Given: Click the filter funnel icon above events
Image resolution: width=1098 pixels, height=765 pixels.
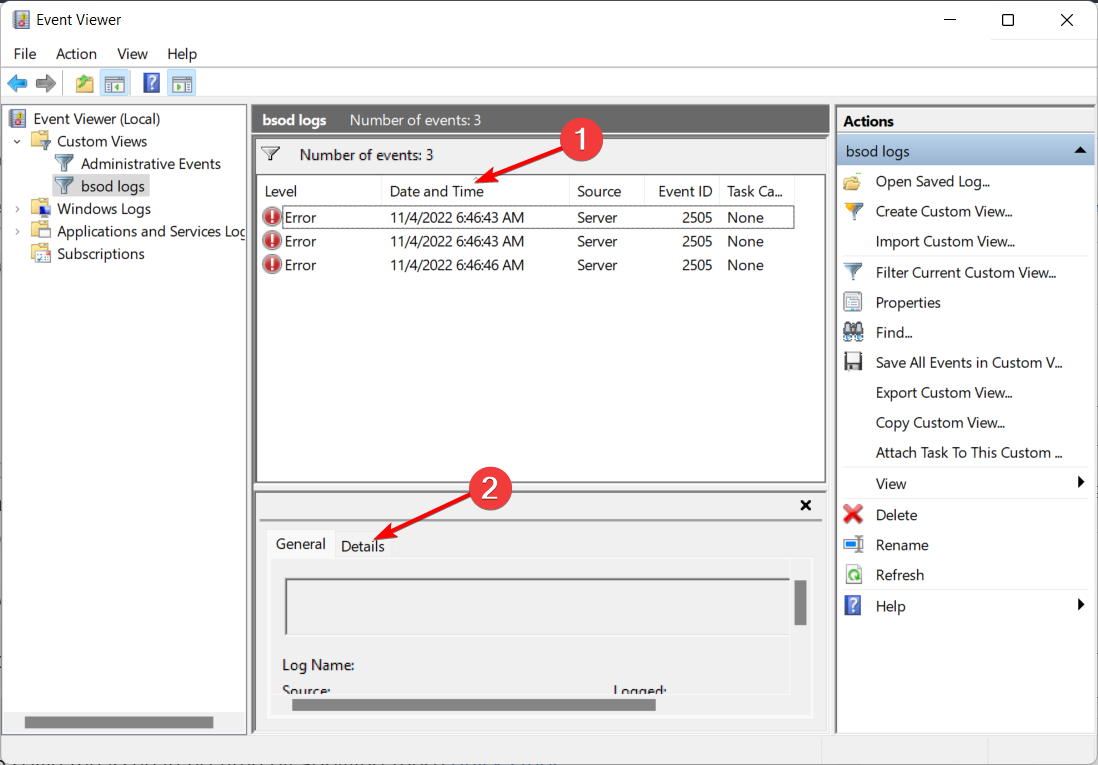Looking at the screenshot, I should 271,154.
